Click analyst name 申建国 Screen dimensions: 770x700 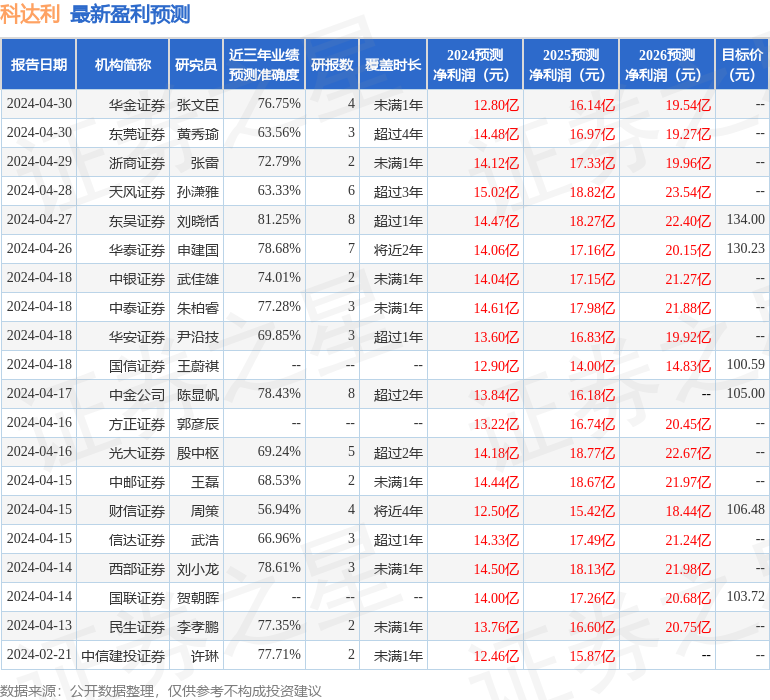tap(197, 250)
